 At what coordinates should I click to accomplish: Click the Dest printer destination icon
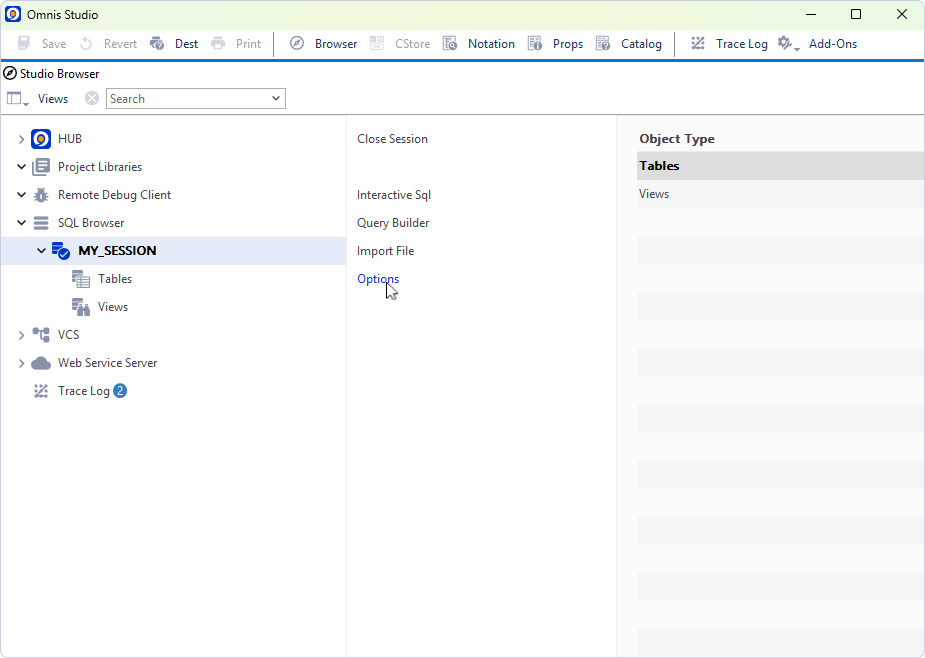pyautogui.click(x=157, y=44)
